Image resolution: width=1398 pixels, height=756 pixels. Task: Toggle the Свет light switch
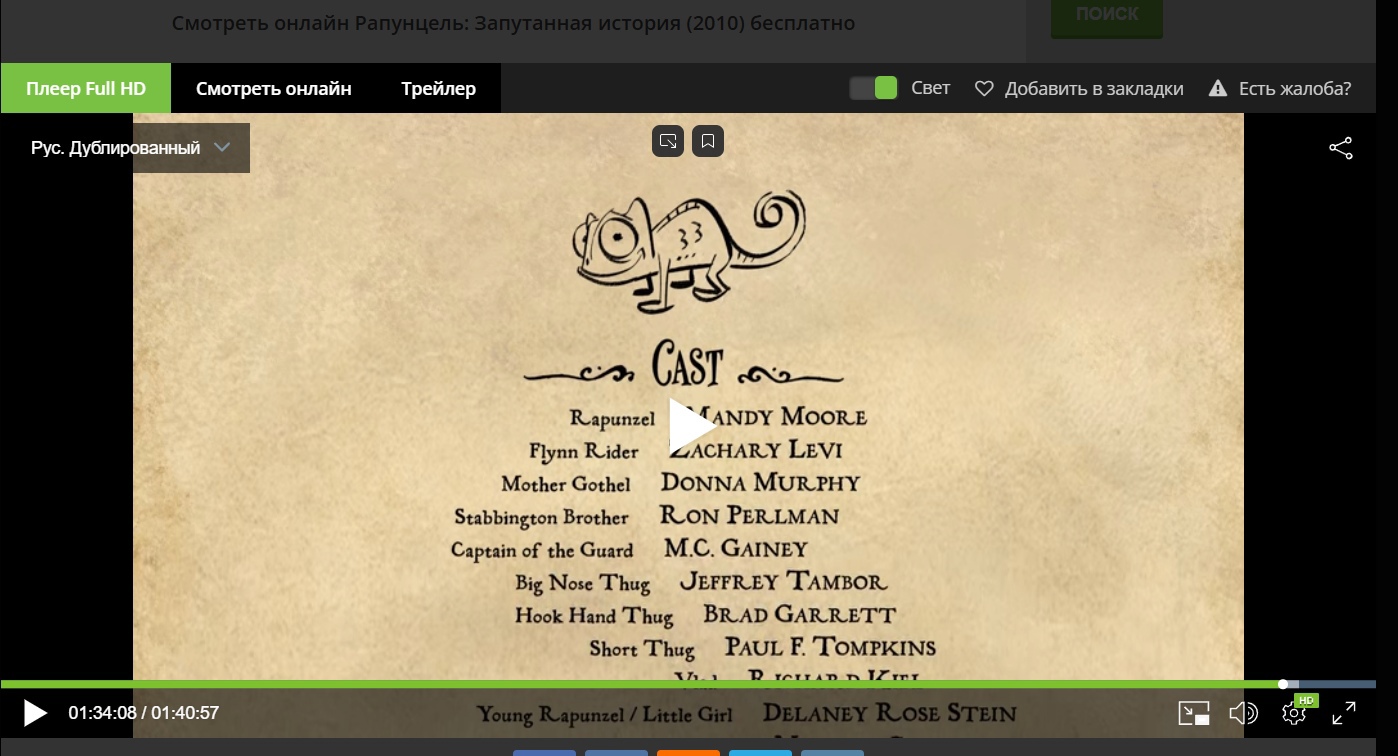[874, 88]
